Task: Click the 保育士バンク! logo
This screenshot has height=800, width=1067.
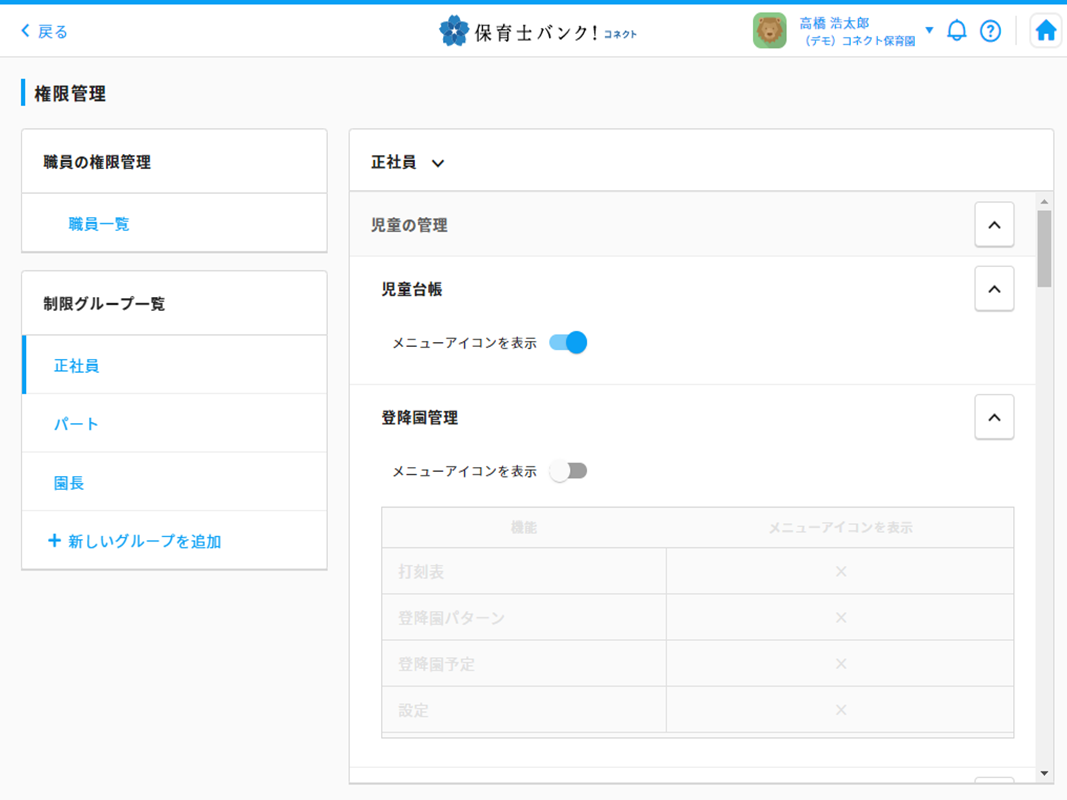Action: tap(538, 31)
